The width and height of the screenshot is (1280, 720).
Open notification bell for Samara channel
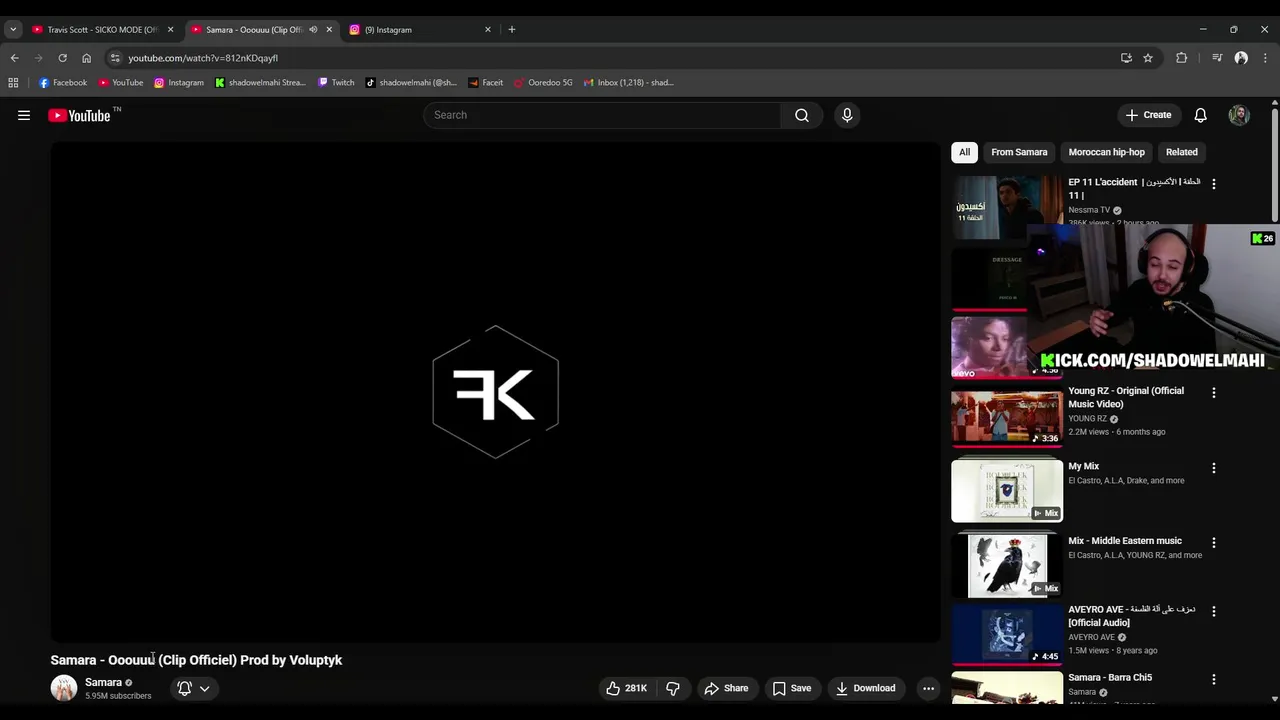(x=194, y=688)
